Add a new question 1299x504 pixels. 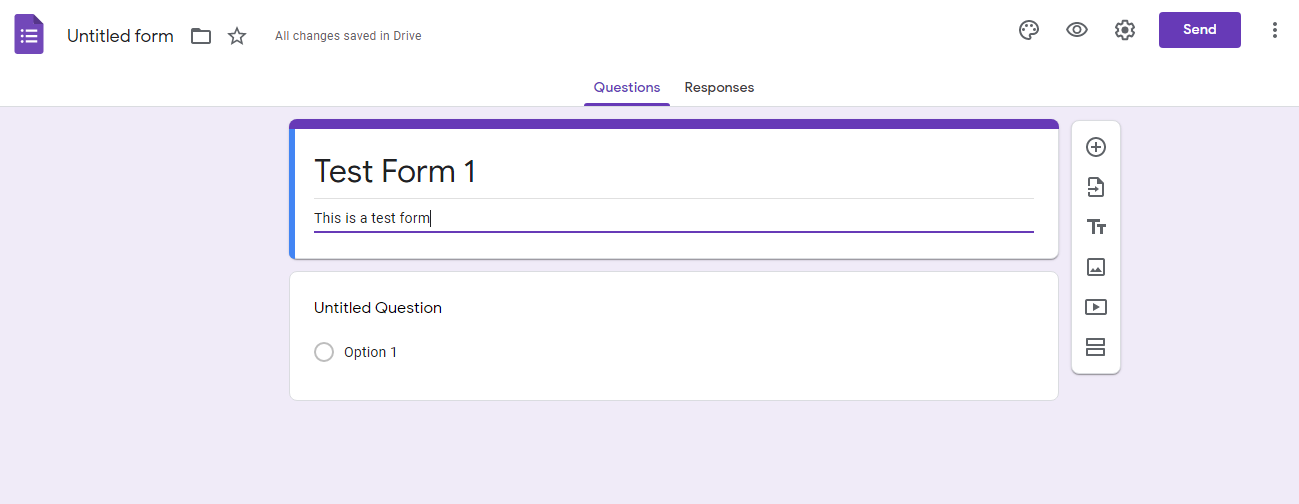point(1096,147)
